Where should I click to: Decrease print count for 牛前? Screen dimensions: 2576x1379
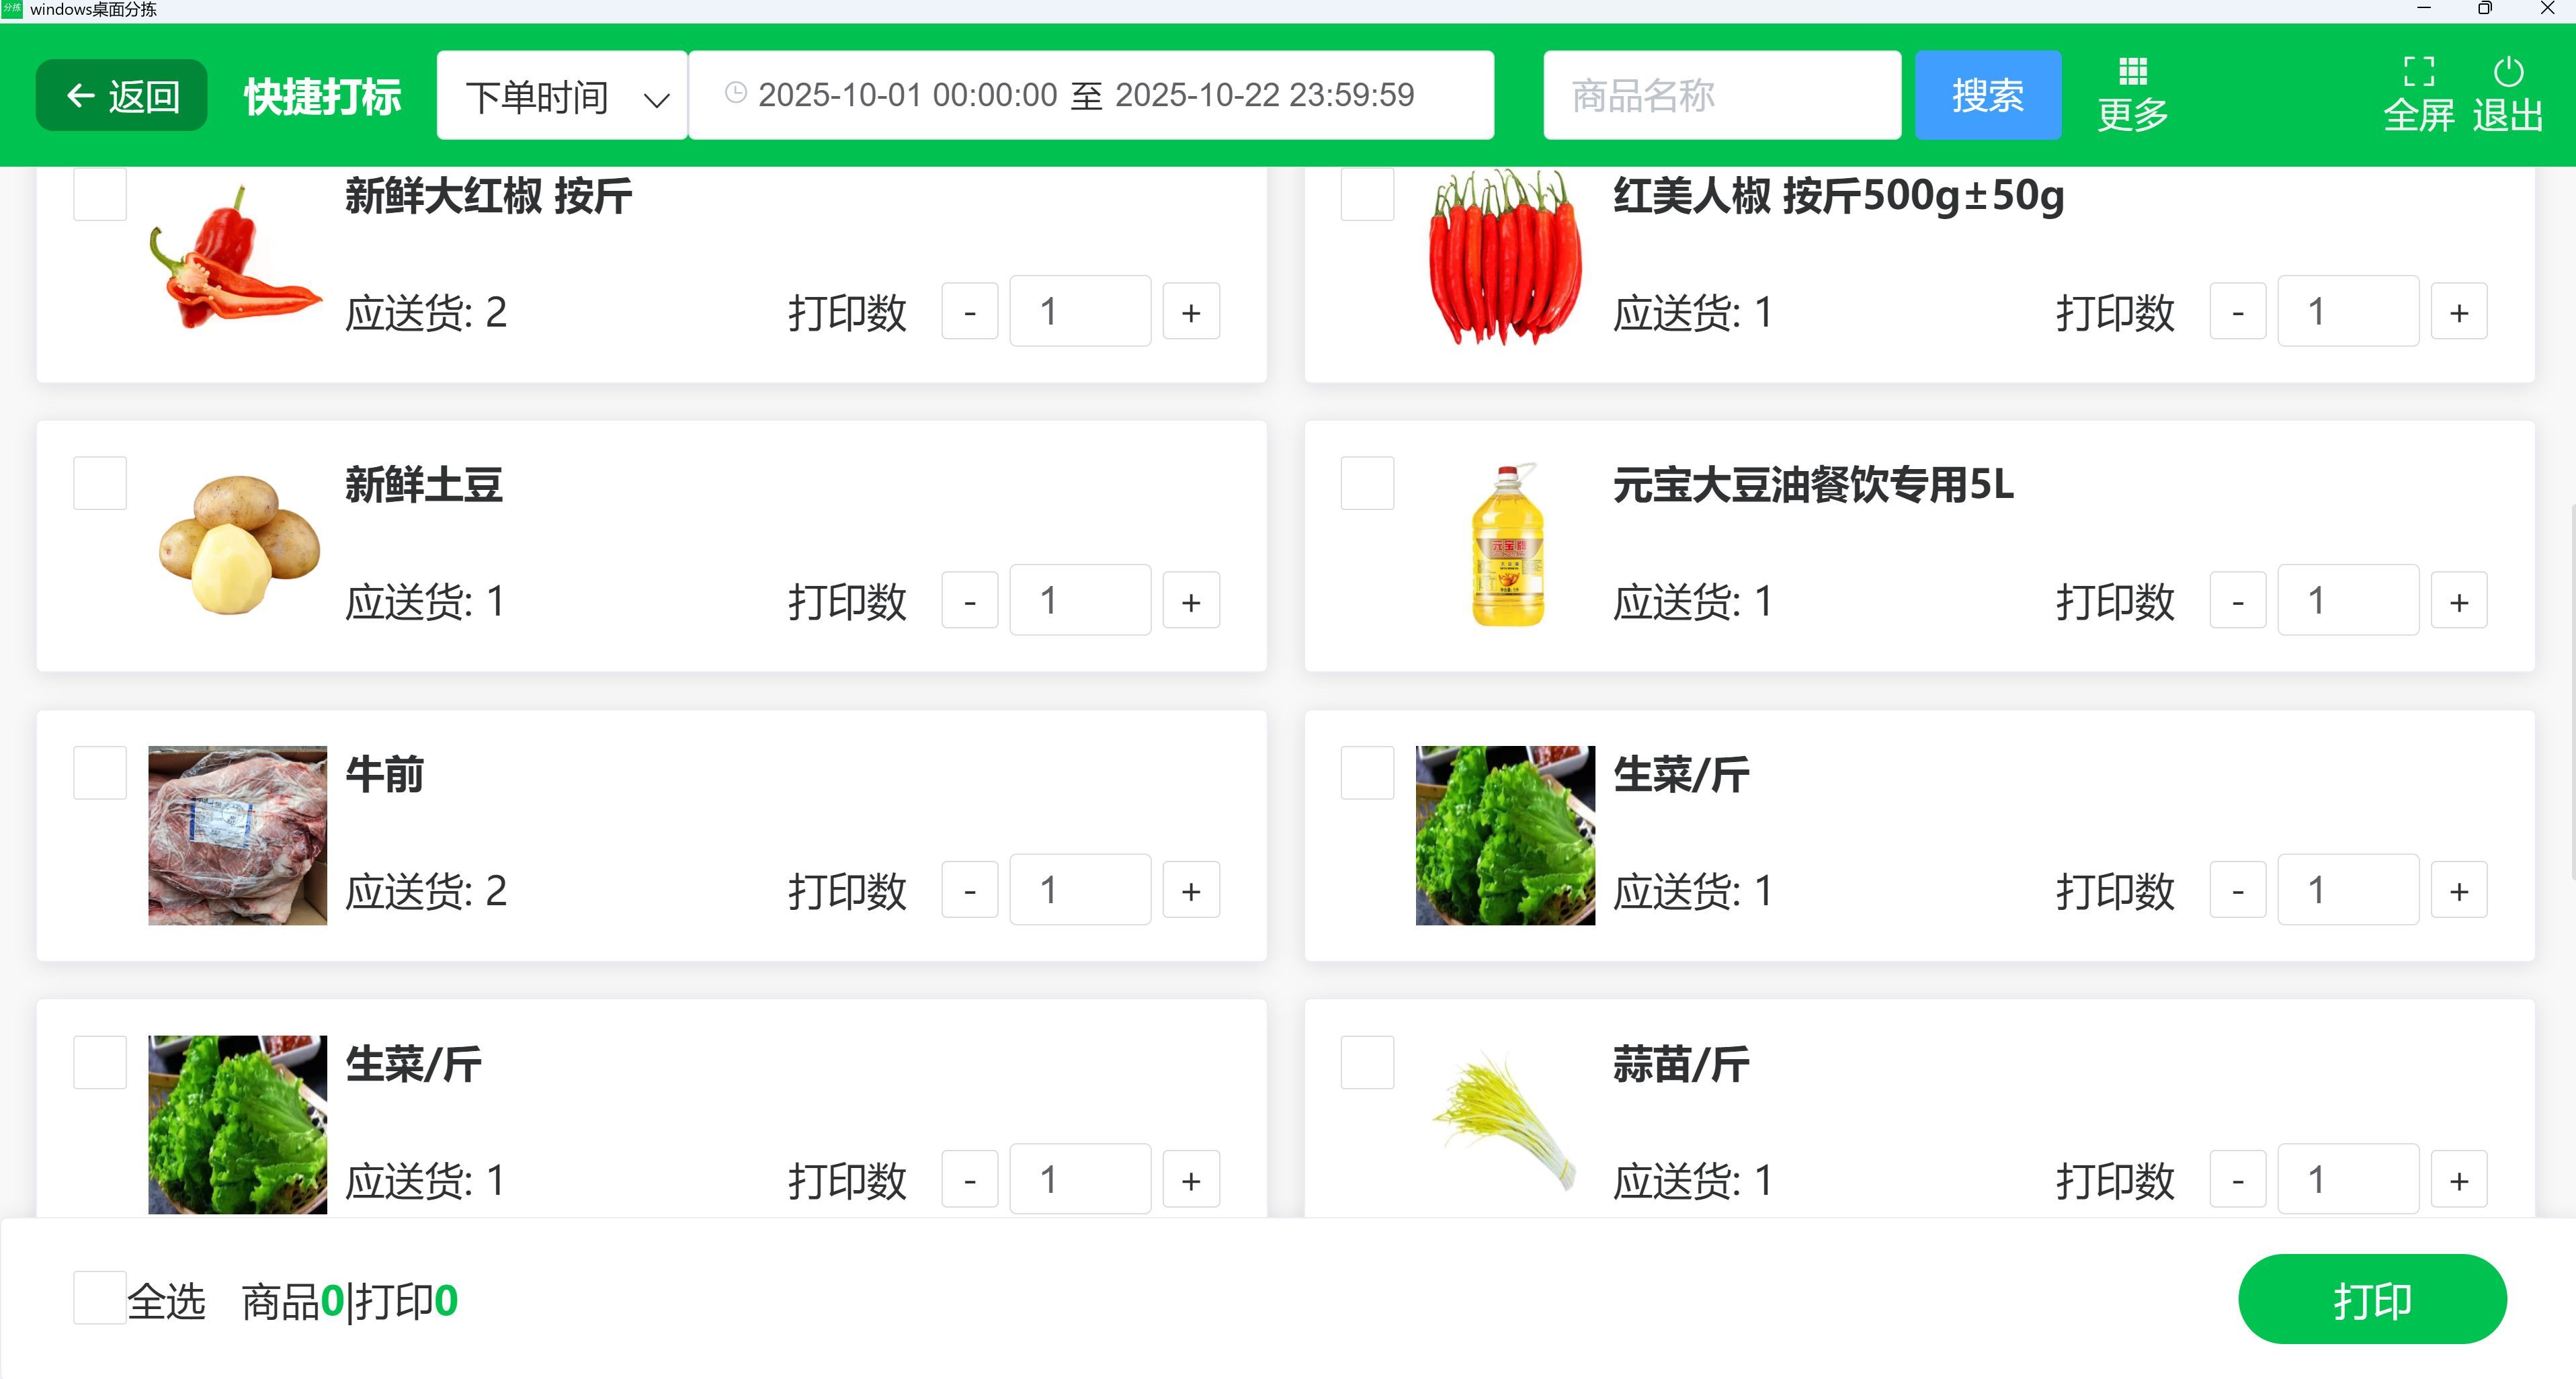[x=969, y=891]
